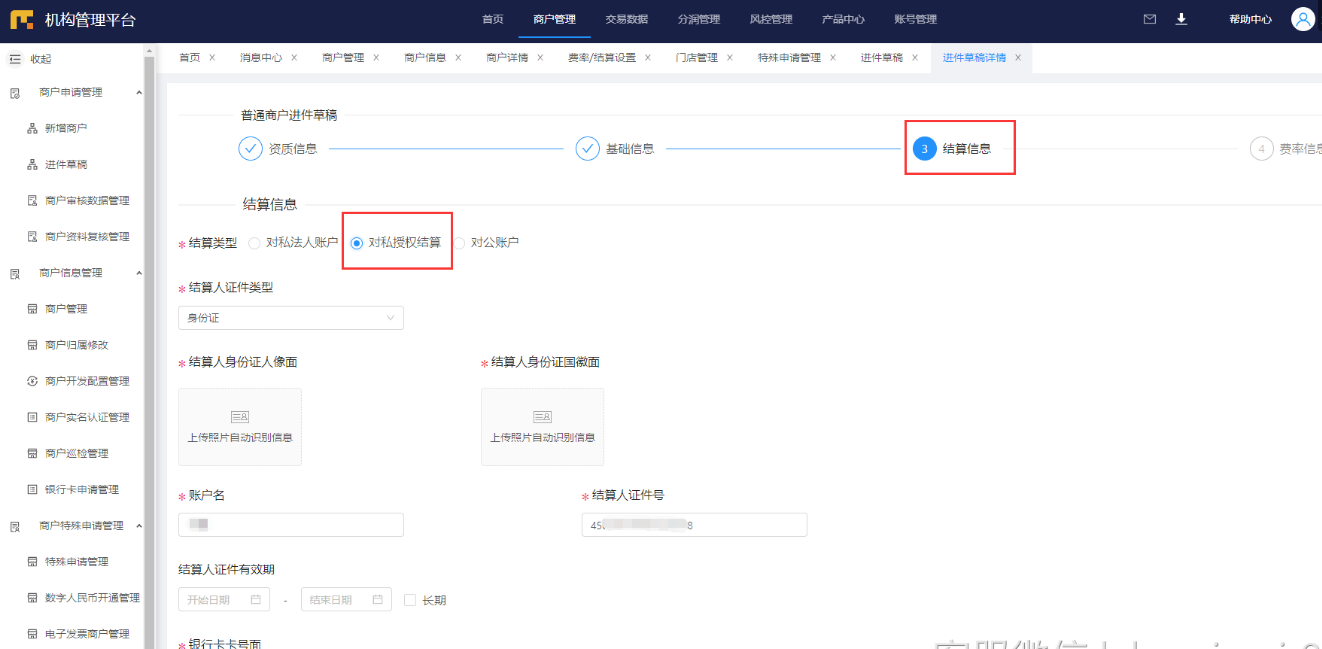The width and height of the screenshot is (1322, 649).
Task: Switch to the 门店管理 tab
Action: point(696,58)
